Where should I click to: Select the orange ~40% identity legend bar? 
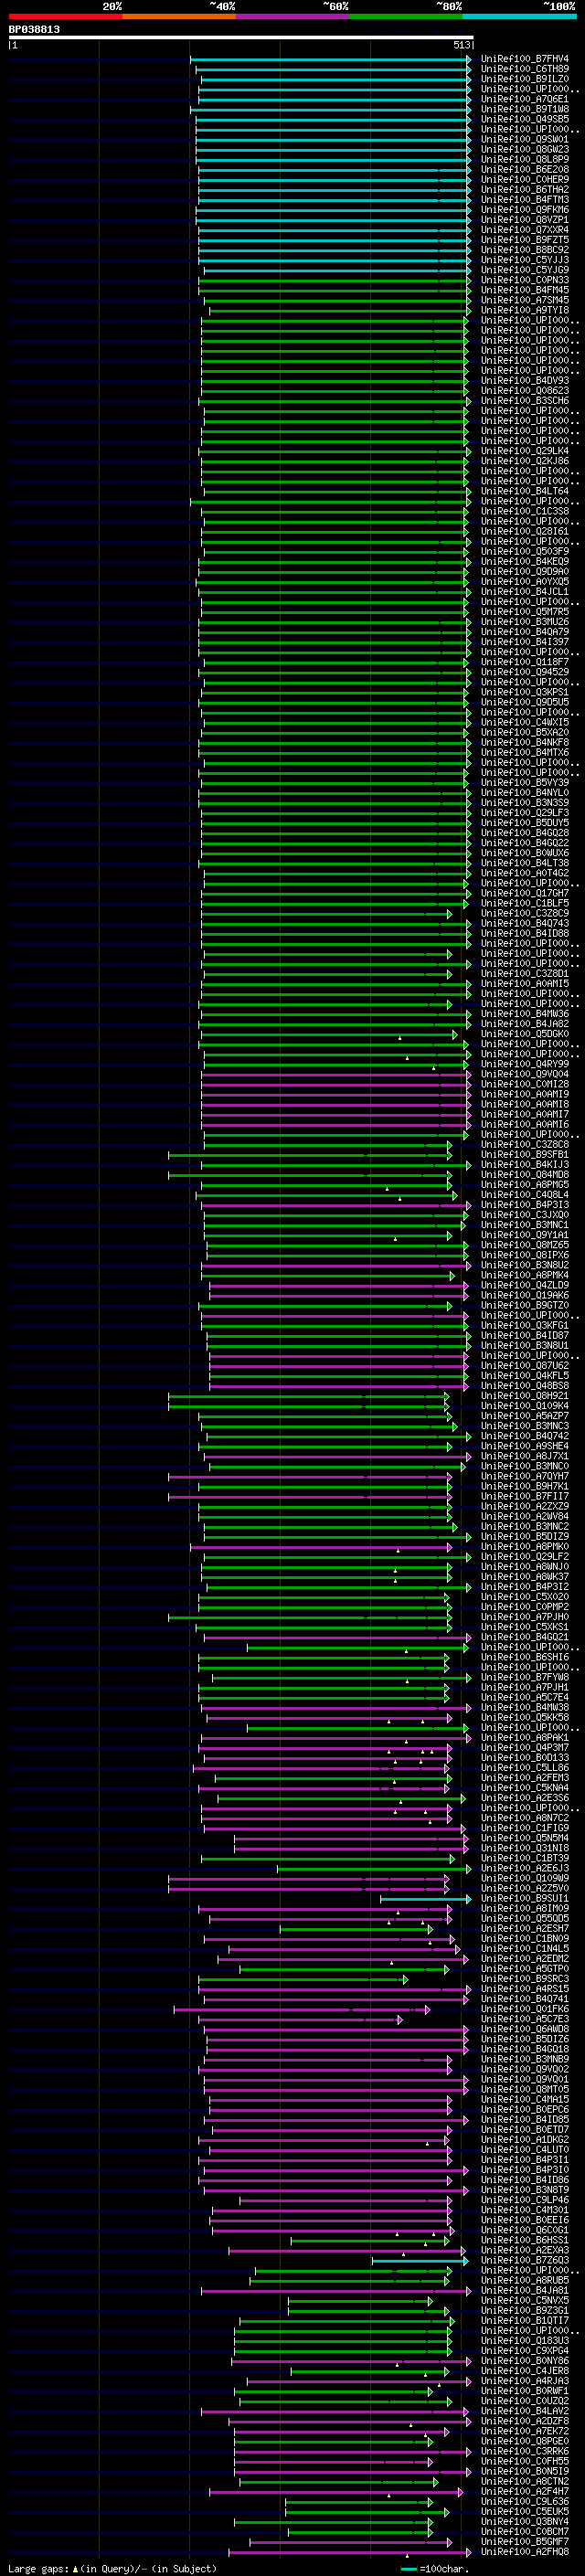click(x=179, y=16)
